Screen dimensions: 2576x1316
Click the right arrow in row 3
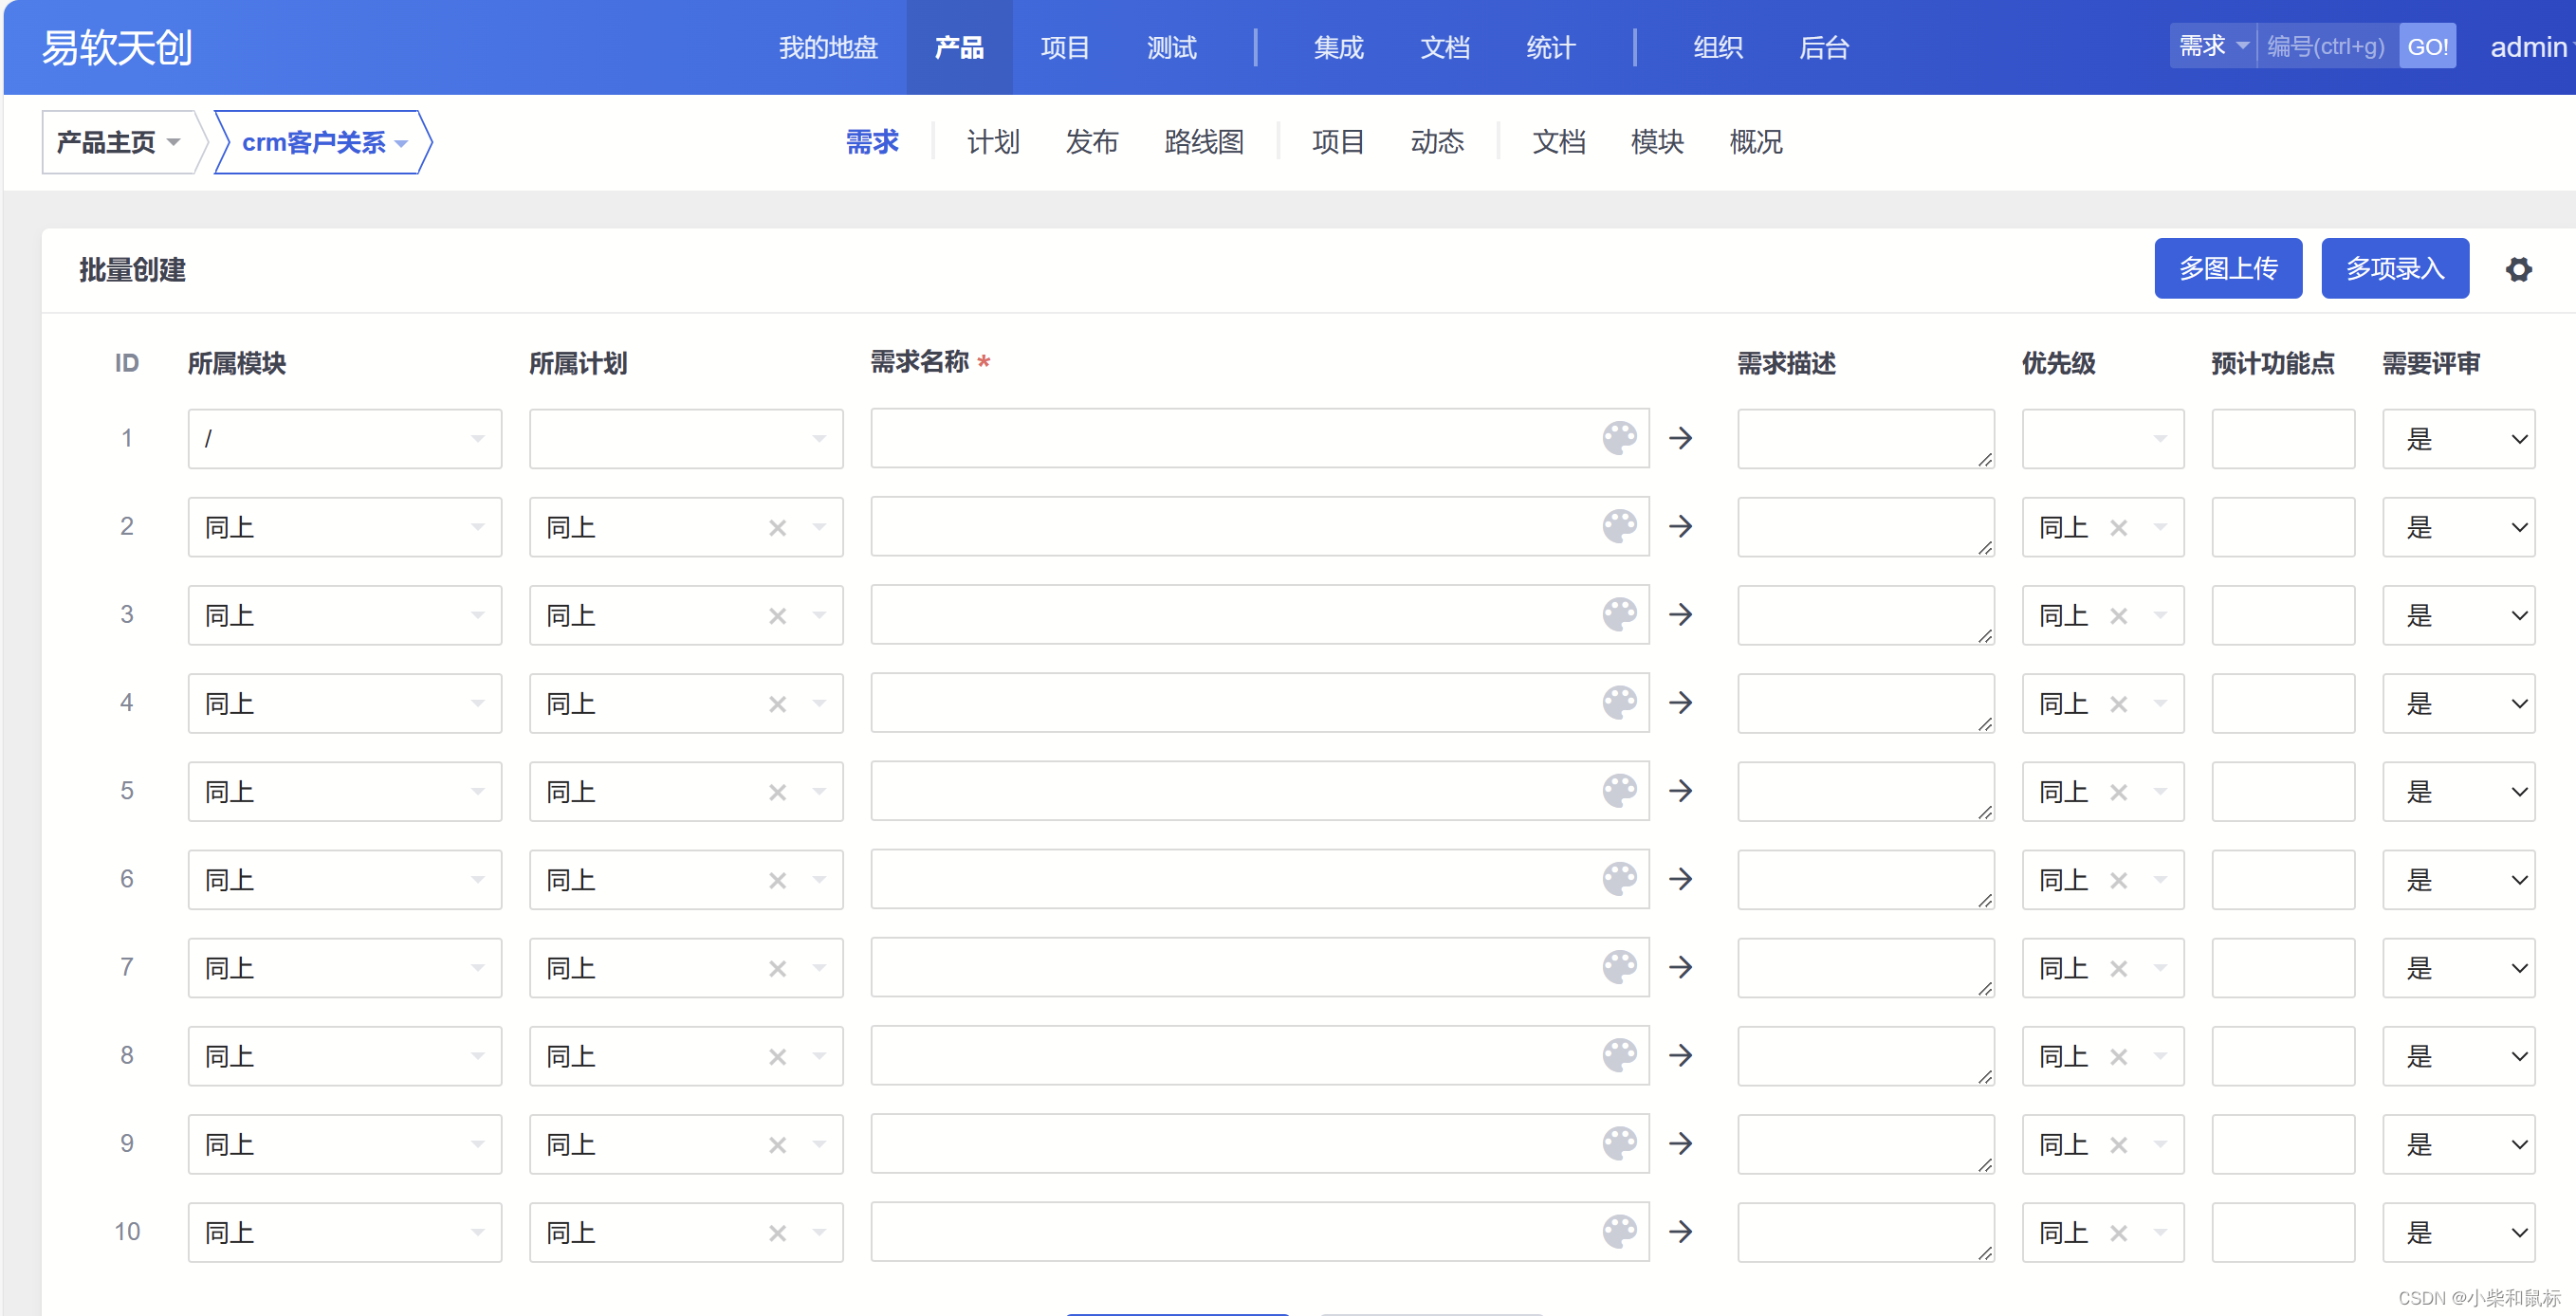(1681, 614)
